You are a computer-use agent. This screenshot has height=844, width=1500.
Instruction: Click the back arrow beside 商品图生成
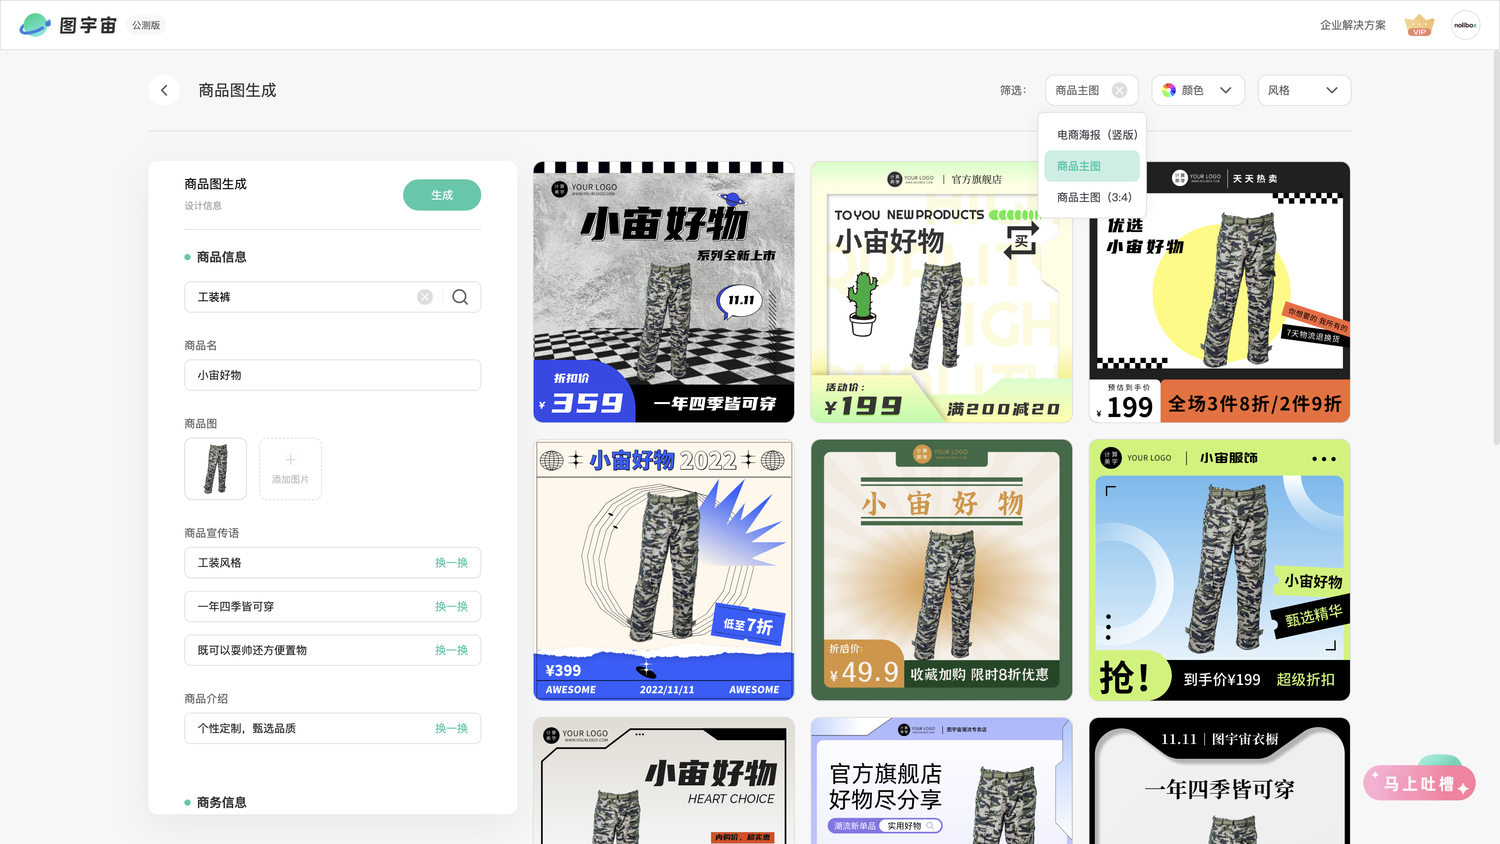point(164,90)
